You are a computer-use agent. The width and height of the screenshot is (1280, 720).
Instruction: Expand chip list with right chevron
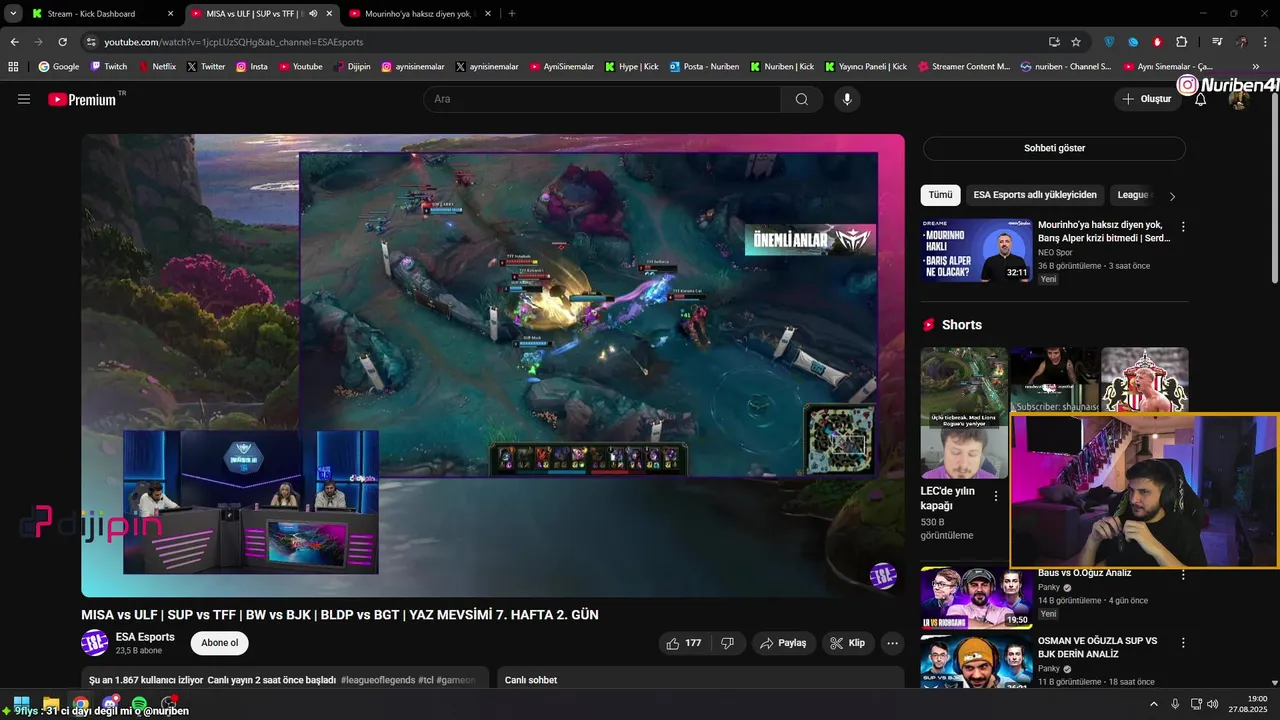click(1172, 196)
